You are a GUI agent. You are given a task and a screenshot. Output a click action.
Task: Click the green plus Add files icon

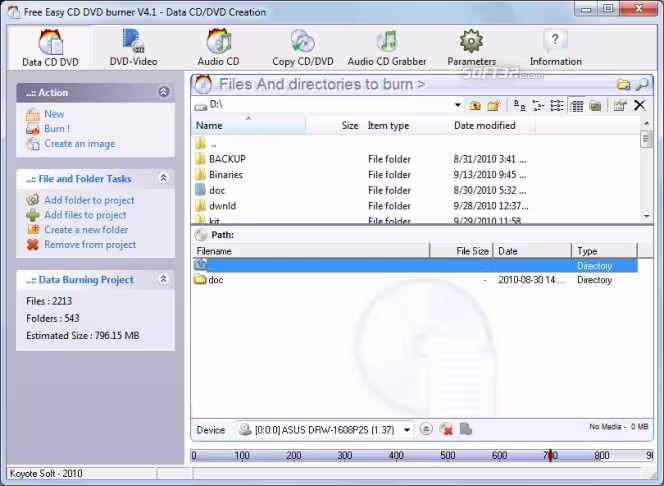33,215
